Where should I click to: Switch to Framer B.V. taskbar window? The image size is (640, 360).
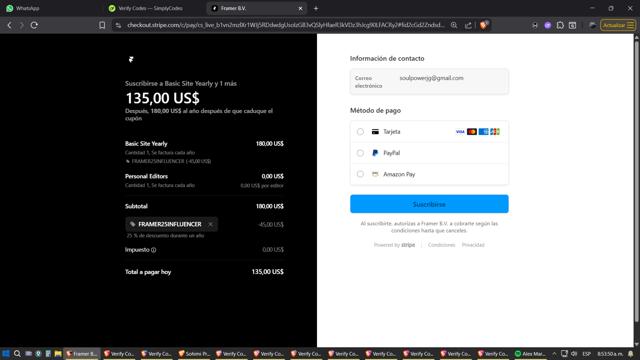[82, 353]
